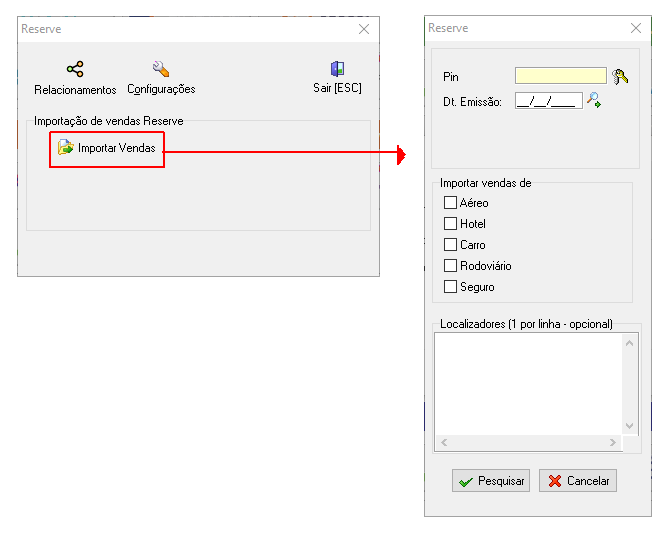
Task: Click the Importar Vendas button
Action: pos(107,149)
